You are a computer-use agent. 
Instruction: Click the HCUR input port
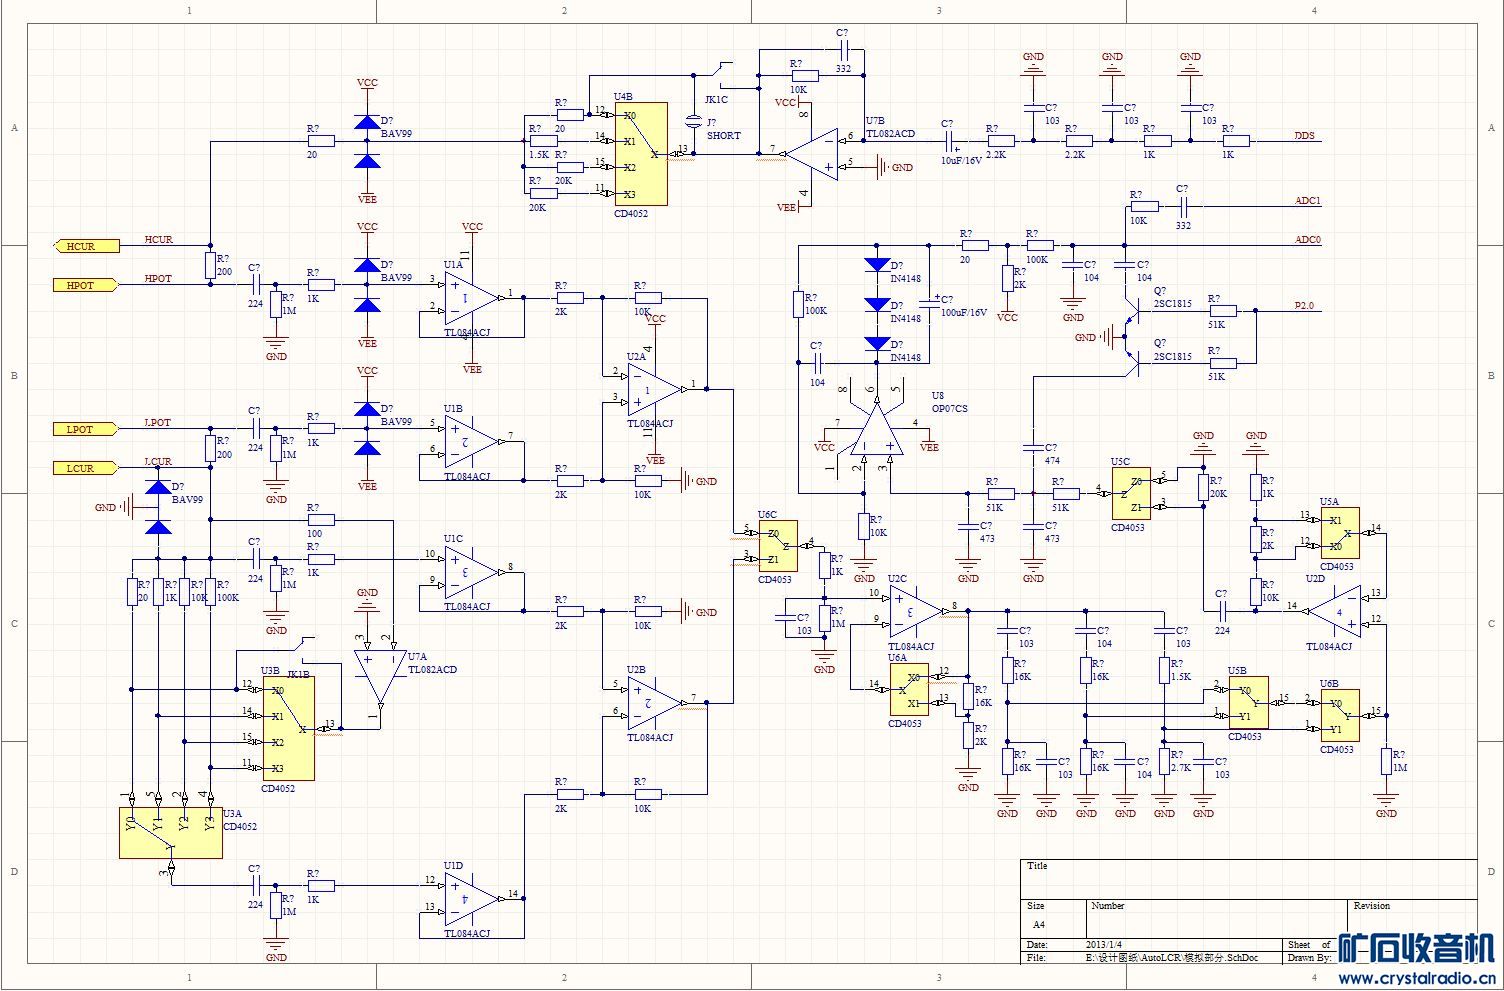pyautogui.click(x=86, y=246)
